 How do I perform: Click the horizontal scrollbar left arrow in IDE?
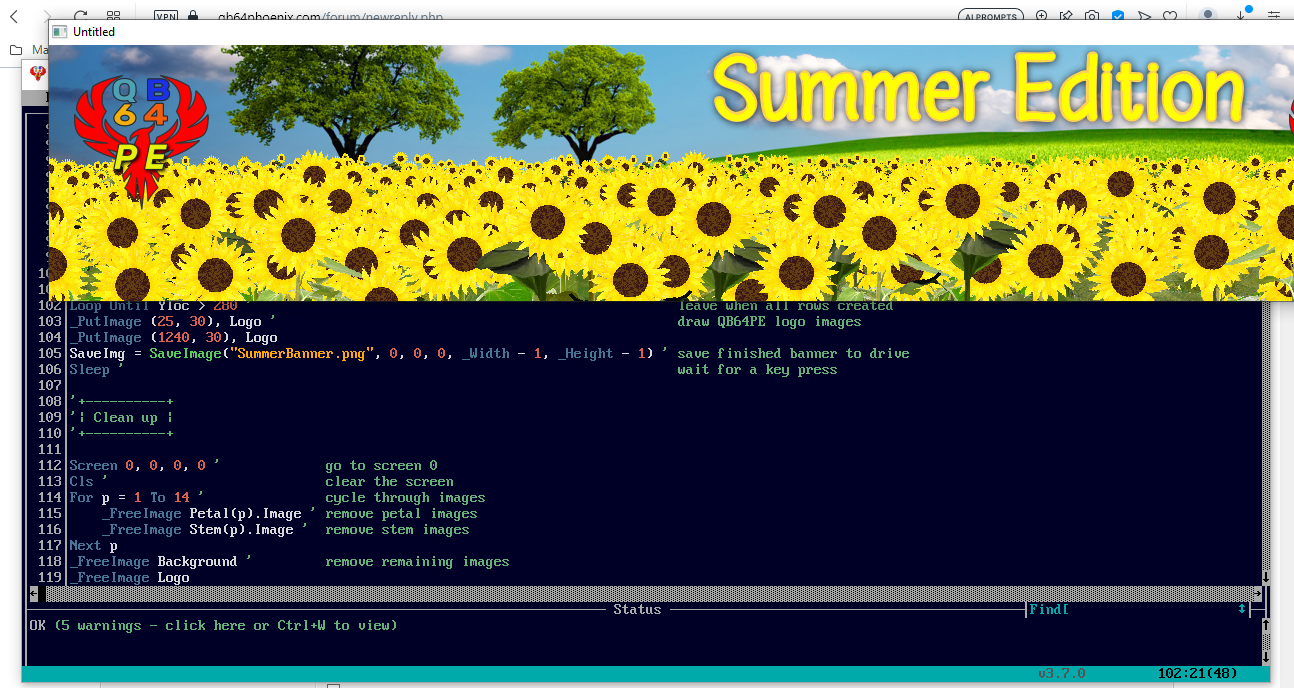[34, 593]
